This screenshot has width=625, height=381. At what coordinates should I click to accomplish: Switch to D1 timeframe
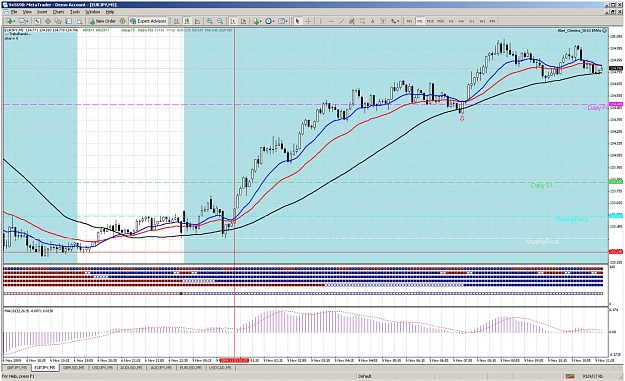(x=472, y=21)
